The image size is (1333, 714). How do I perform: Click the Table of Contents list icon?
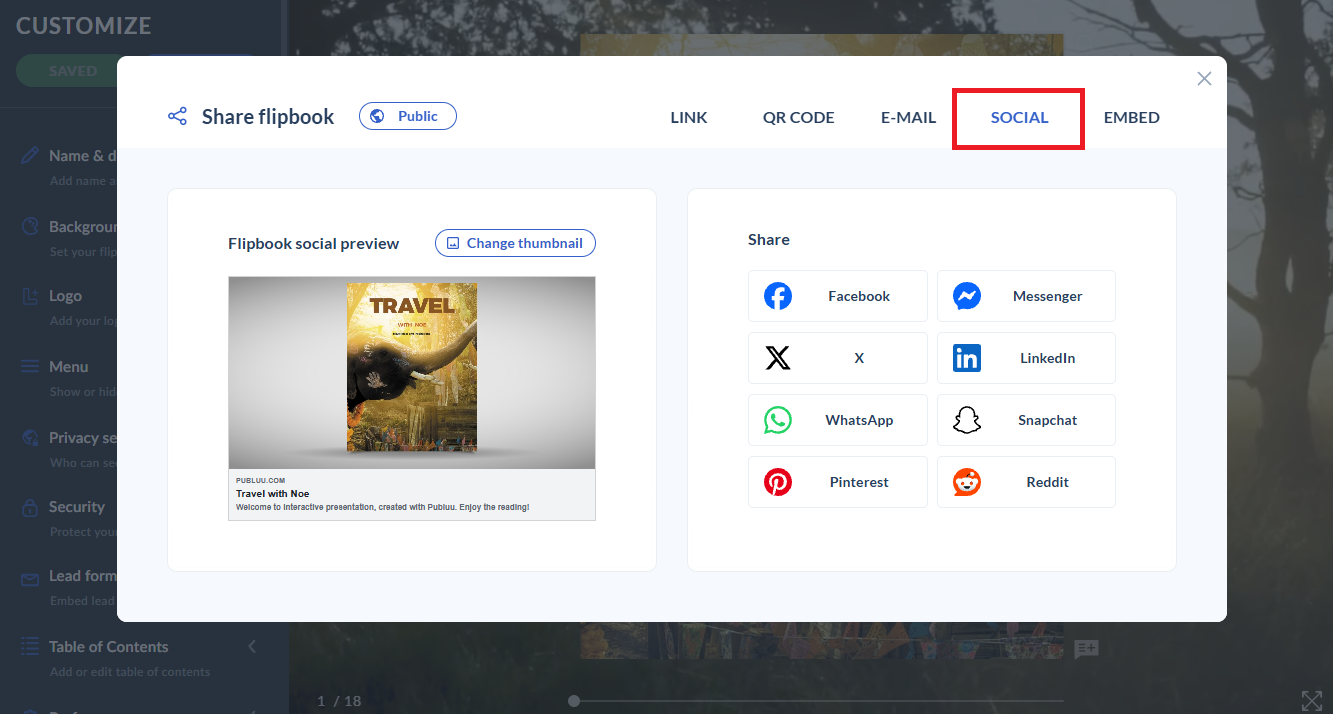coord(30,647)
